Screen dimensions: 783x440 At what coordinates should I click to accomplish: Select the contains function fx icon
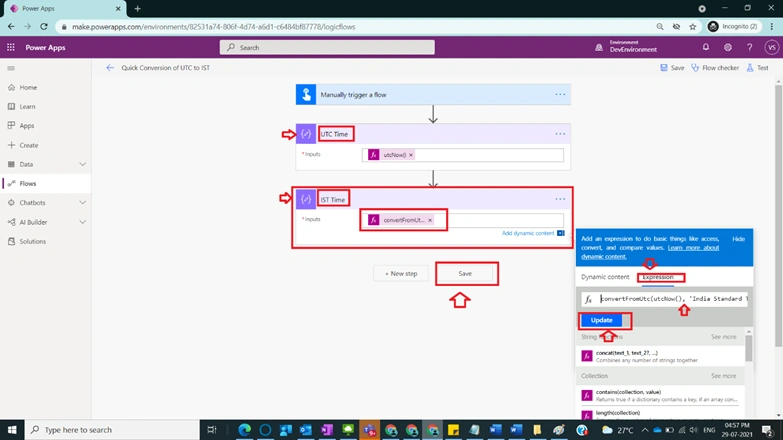coord(587,396)
